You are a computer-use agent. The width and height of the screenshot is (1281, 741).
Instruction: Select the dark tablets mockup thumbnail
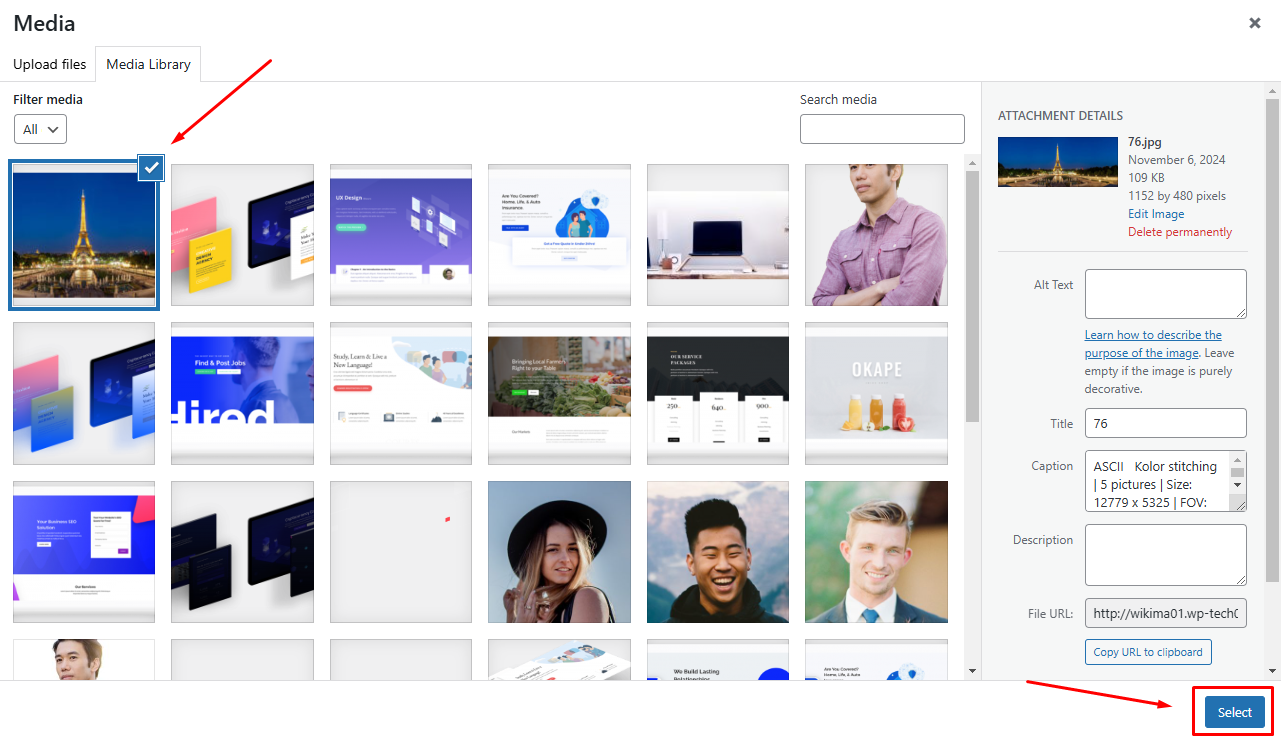click(x=242, y=552)
